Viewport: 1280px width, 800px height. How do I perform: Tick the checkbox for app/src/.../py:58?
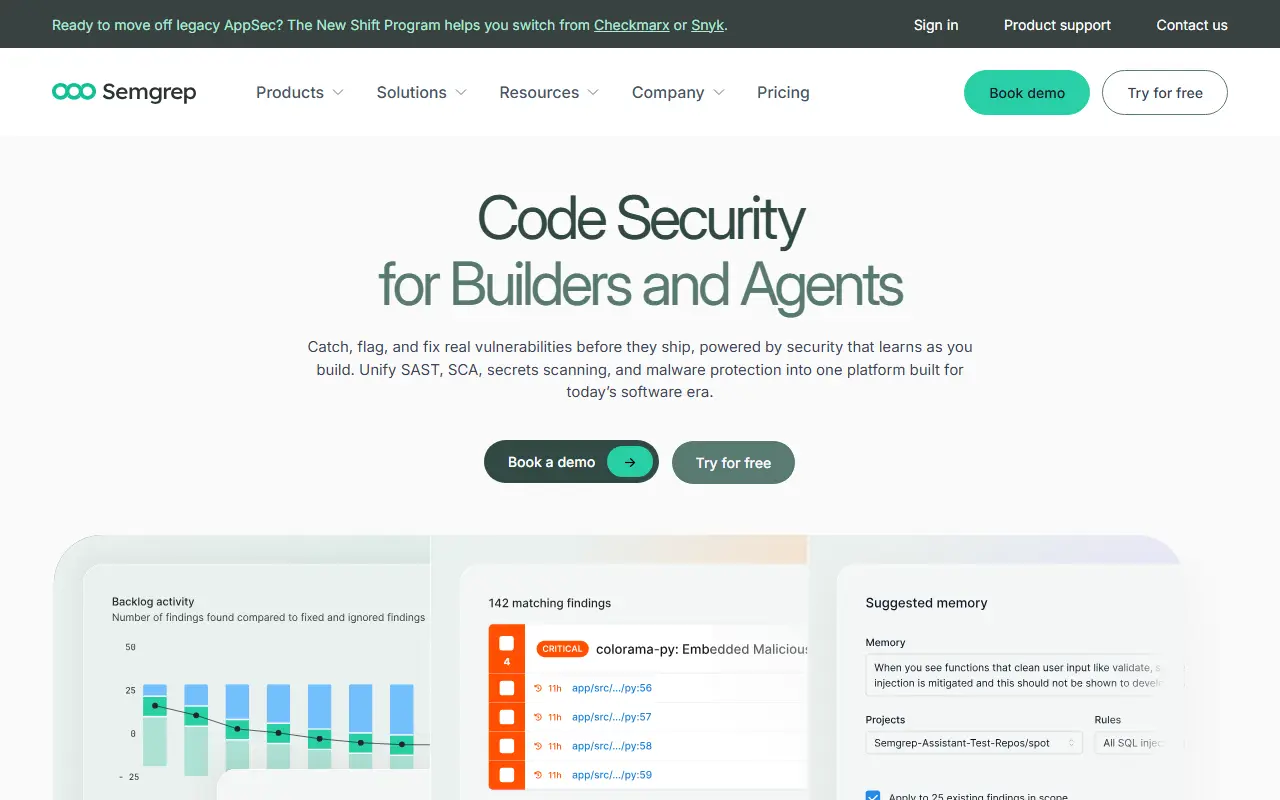[507, 746]
